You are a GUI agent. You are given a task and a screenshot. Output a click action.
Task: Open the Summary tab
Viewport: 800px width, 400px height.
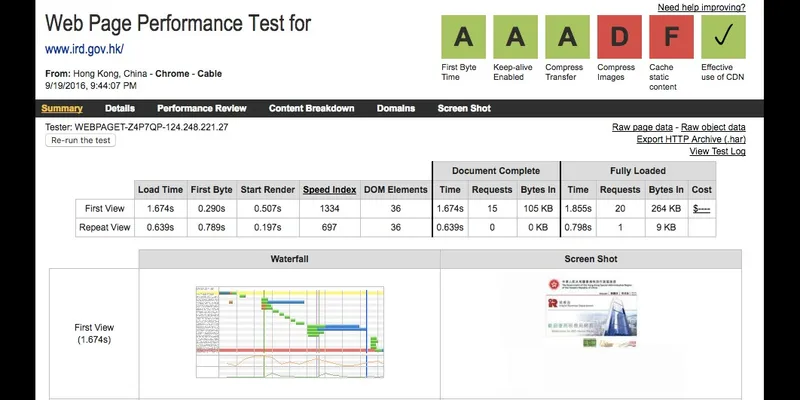pyautogui.click(x=62, y=108)
